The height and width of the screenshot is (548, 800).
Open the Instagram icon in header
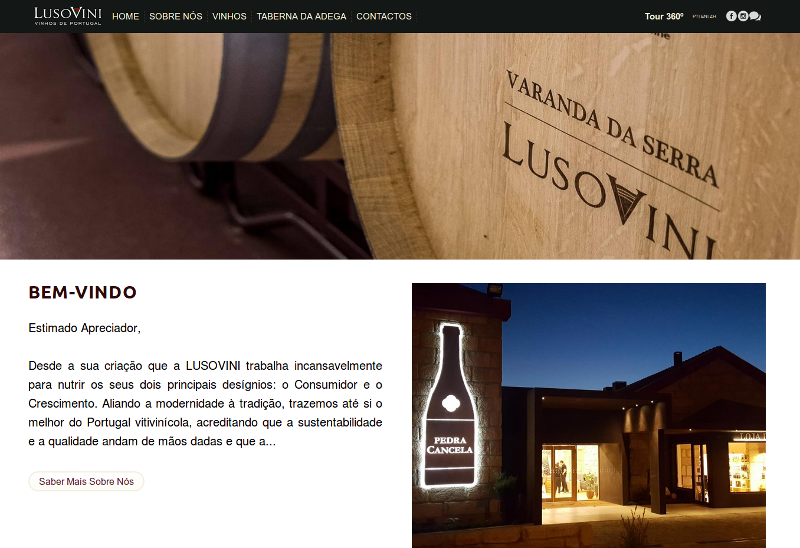coord(743,16)
